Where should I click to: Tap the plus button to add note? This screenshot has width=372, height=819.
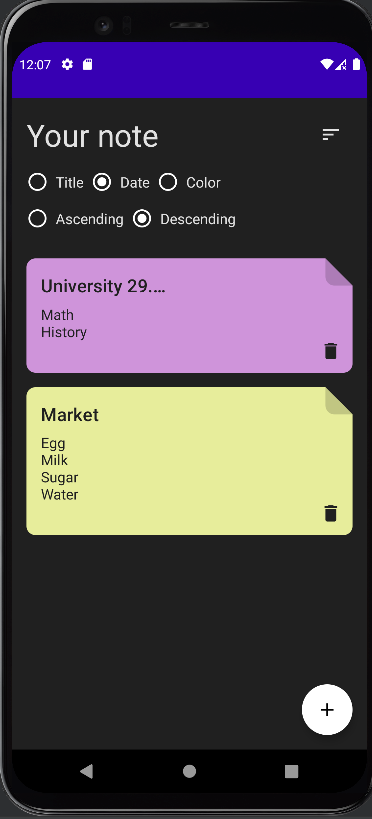pyautogui.click(x=327, y=709)
